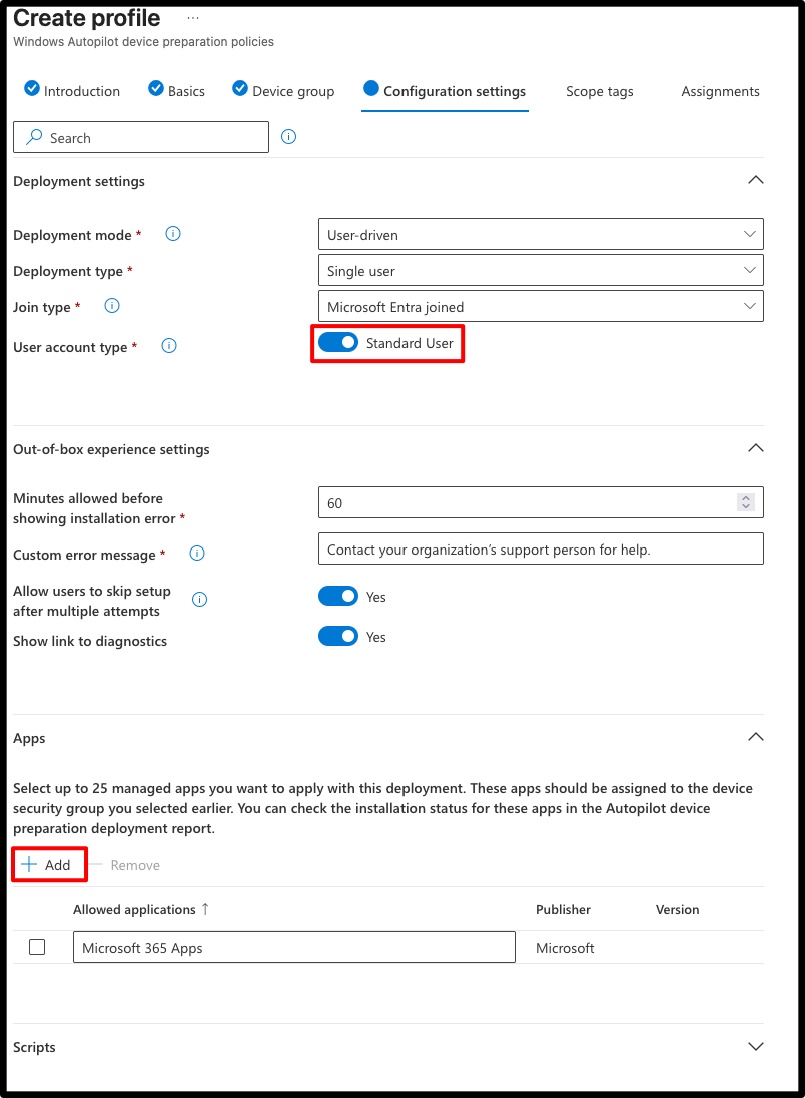Open the Join type dropdown

(540, 307)
